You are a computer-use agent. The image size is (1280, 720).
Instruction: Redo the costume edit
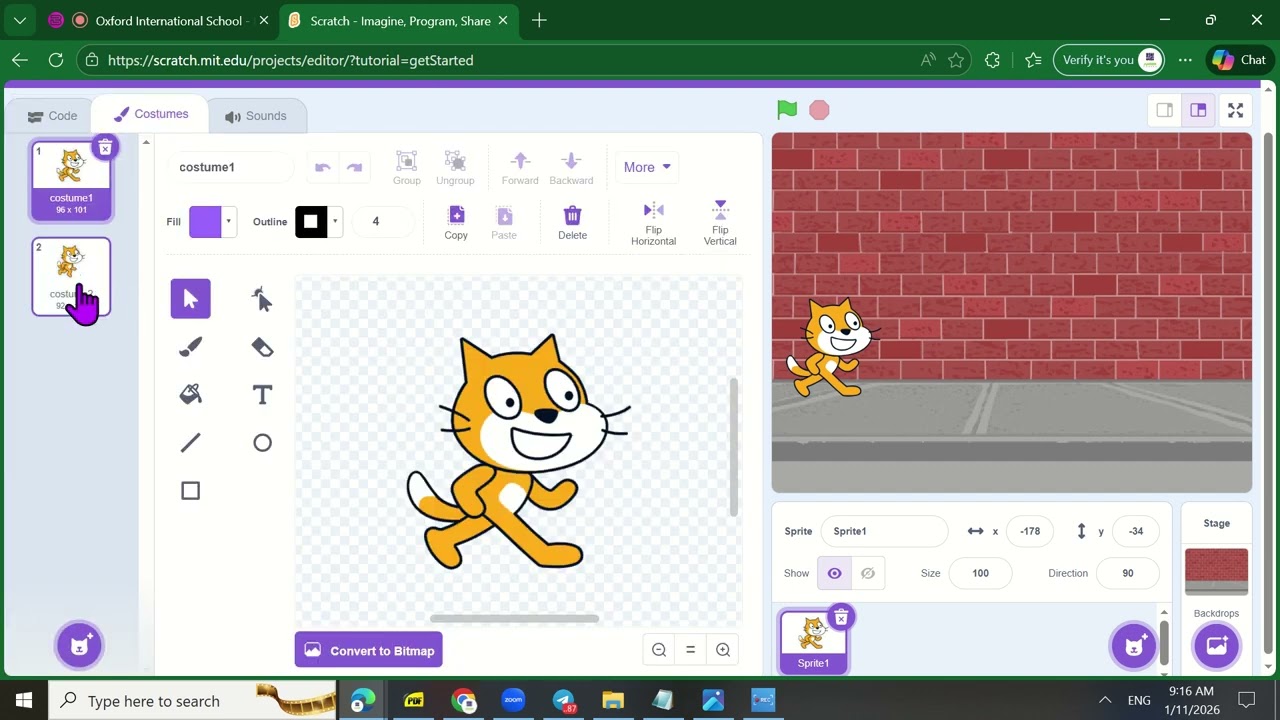(354, 167)
